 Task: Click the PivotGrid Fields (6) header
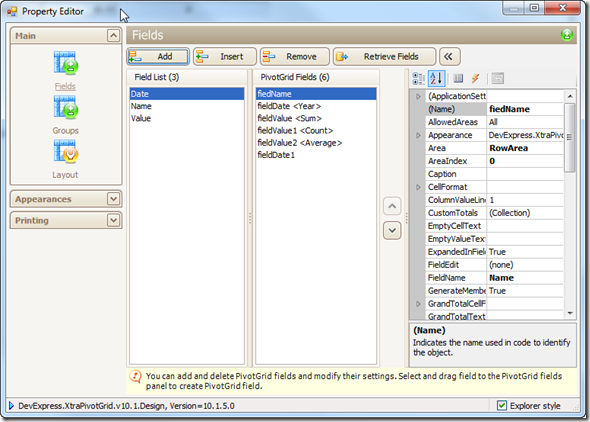tap(316, 77)
